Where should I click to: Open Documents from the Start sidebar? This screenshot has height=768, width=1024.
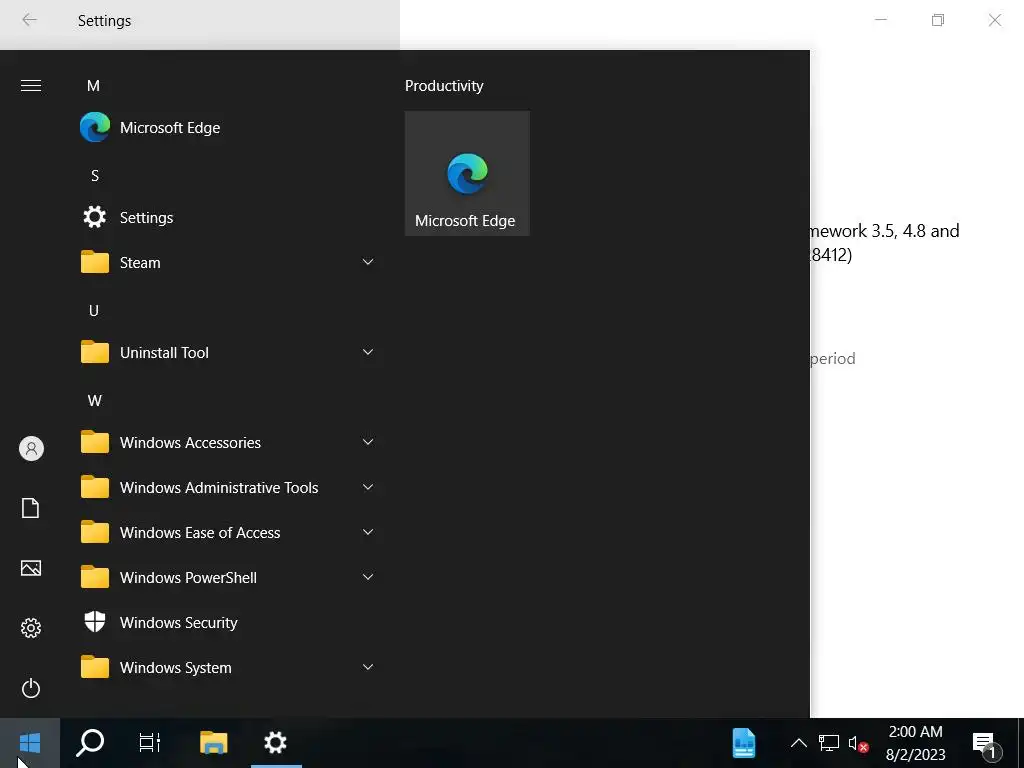click(31, 508)
